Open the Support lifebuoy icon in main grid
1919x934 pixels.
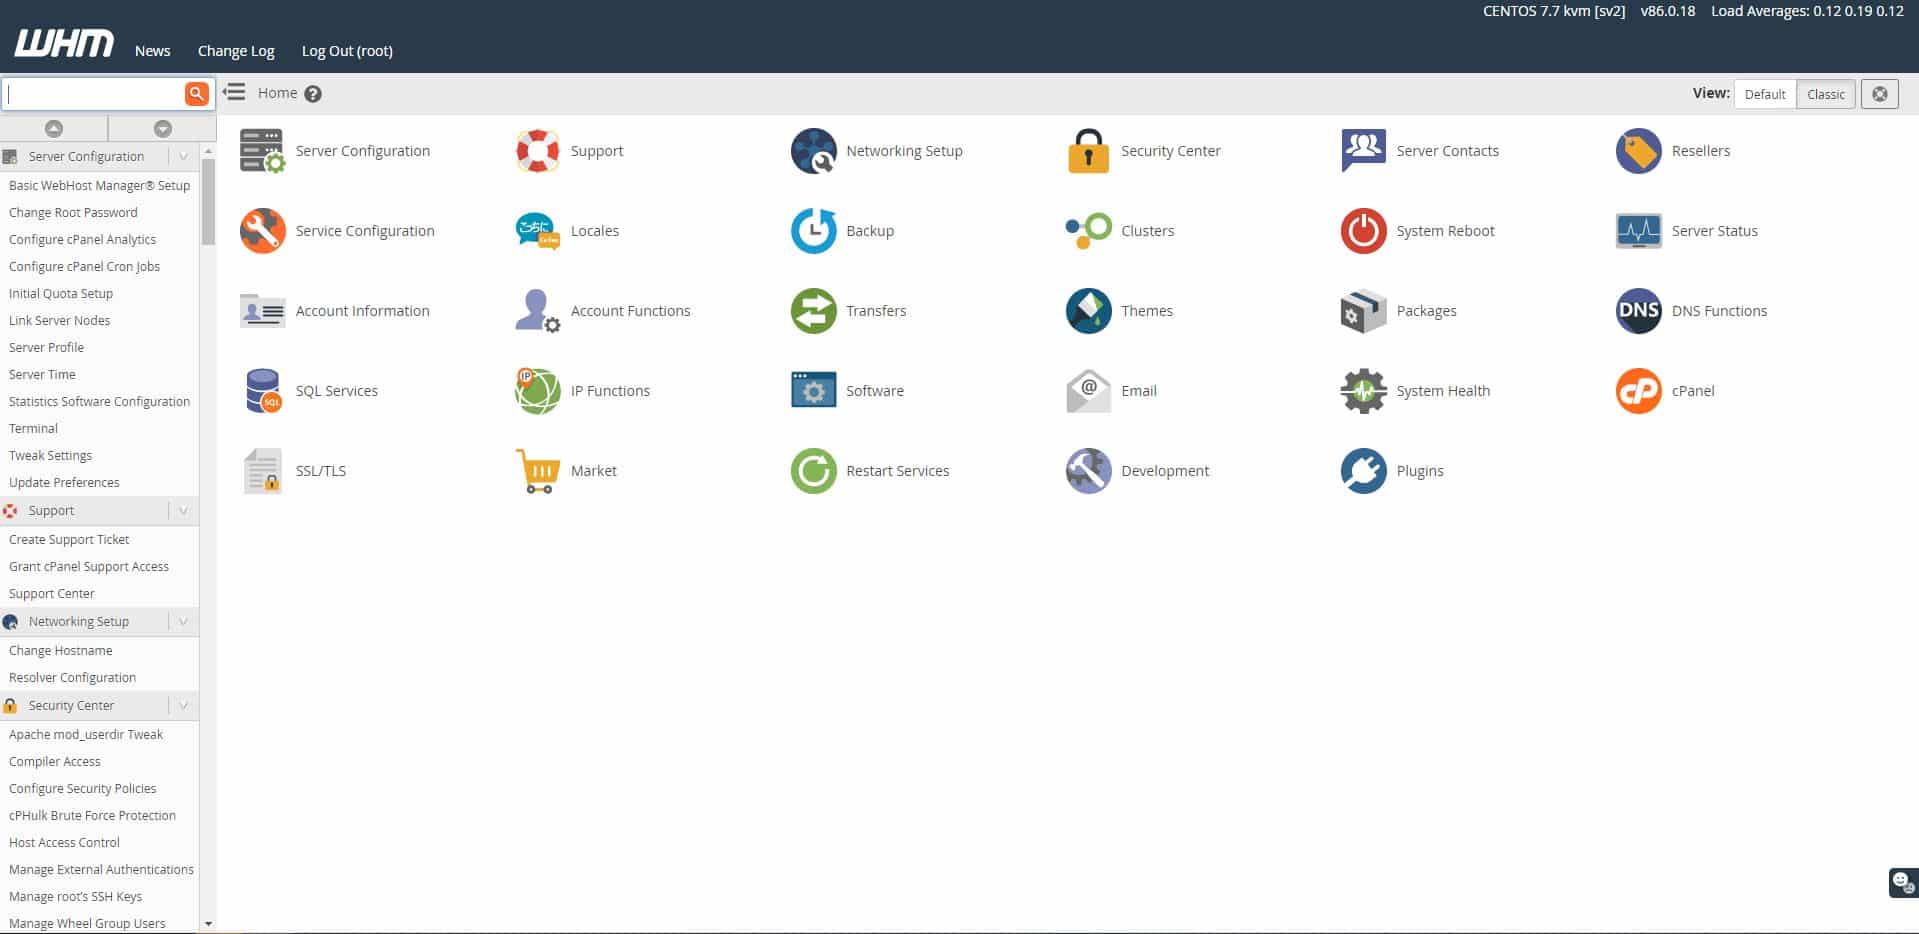(x=537, y=151)
